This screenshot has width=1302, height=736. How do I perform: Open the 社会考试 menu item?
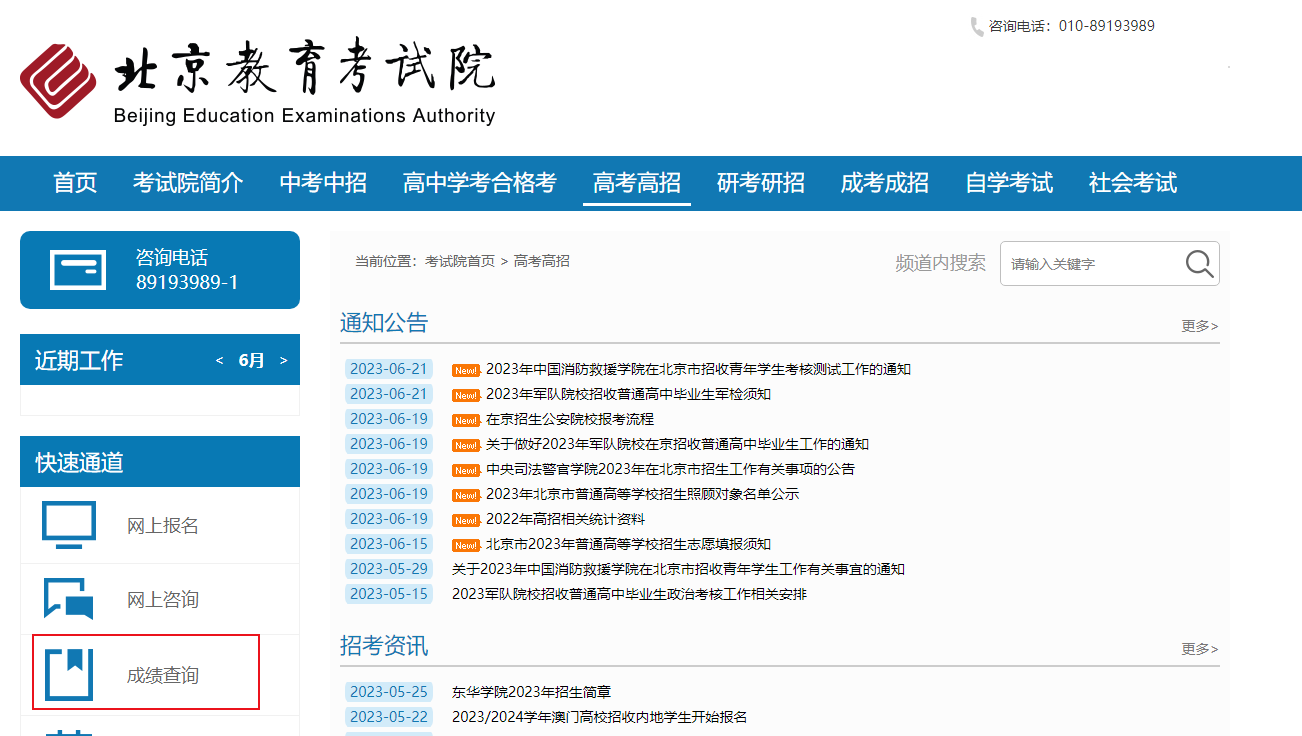pos(1131,183)
